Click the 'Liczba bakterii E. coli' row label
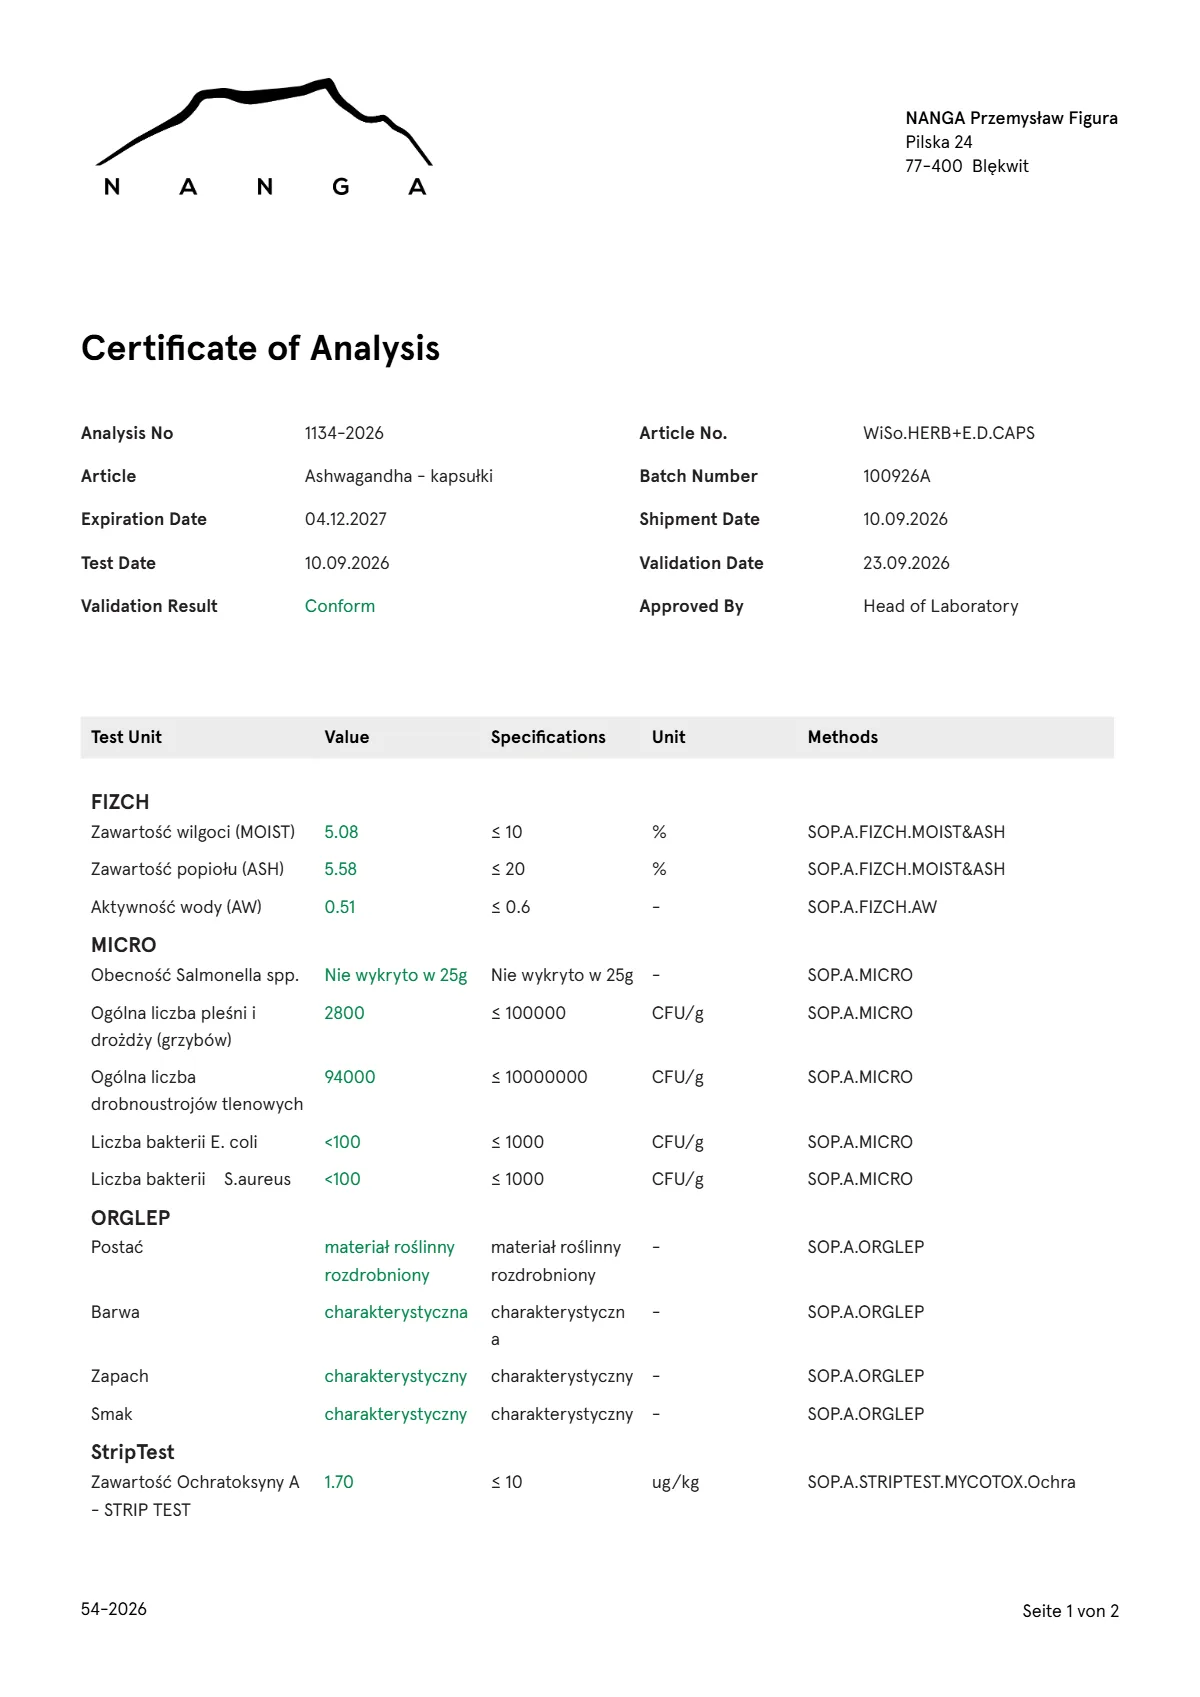1200x1697 pixels. tap(174, 1142)
